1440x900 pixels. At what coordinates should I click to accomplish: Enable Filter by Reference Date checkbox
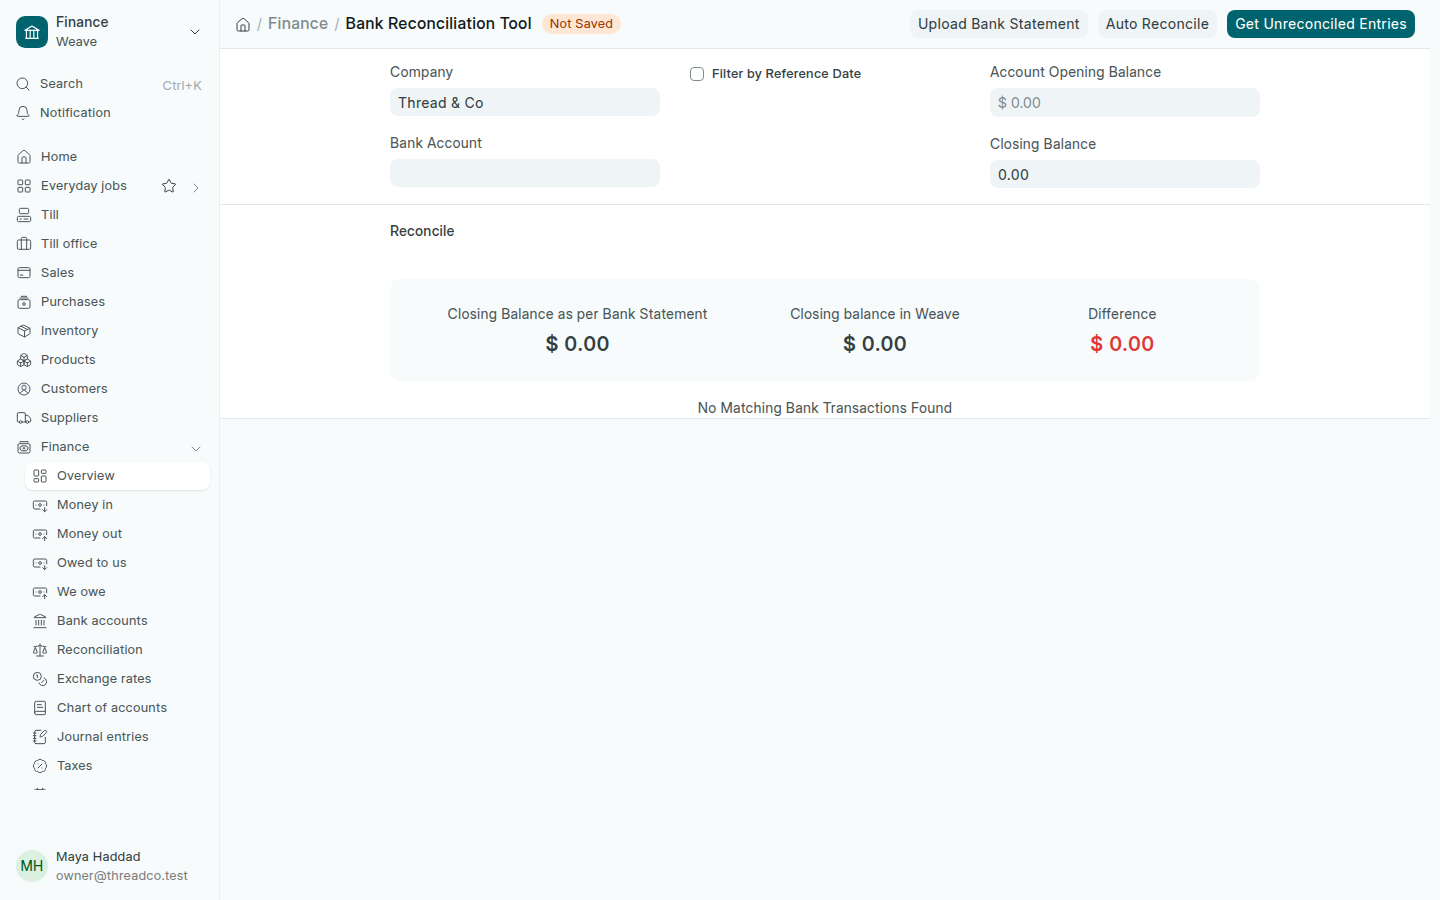click(697, 74)
